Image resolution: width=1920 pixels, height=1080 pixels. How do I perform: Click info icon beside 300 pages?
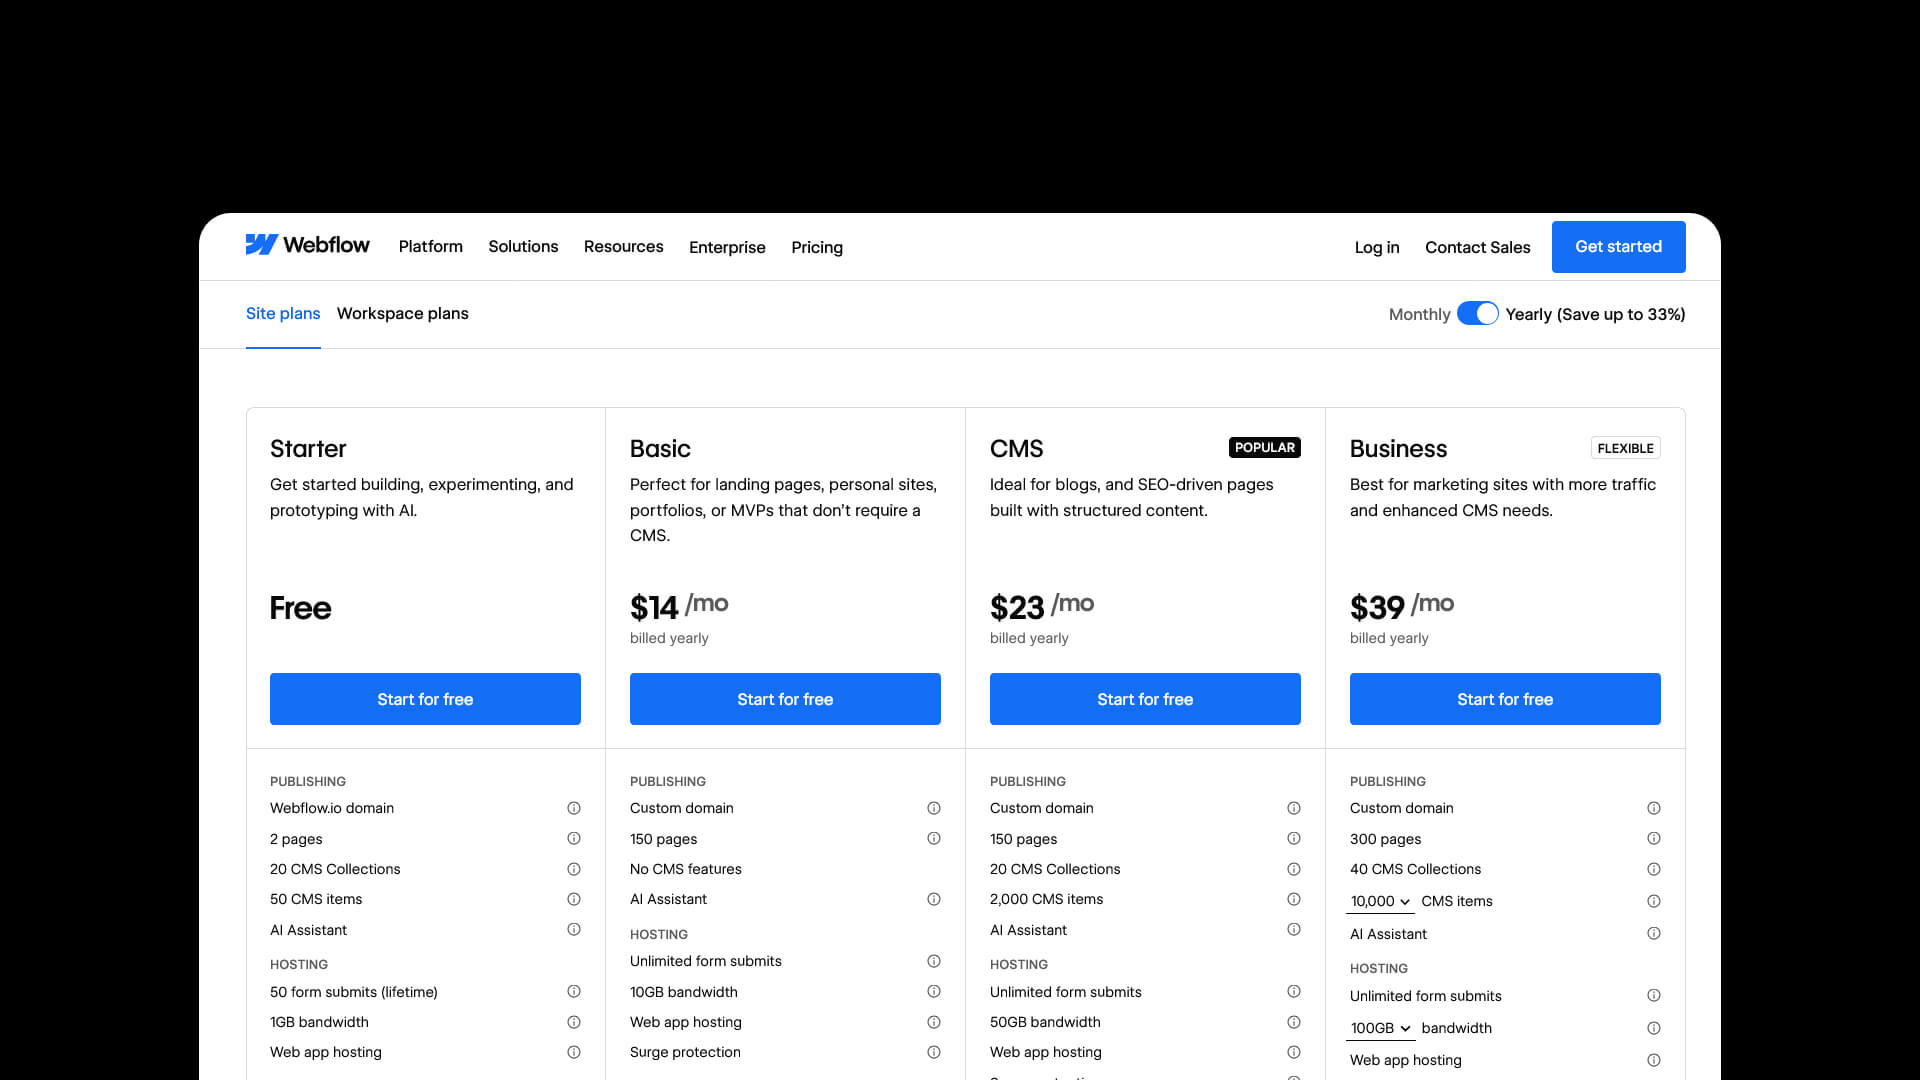pyautogui.click(x=1654, y=838)
